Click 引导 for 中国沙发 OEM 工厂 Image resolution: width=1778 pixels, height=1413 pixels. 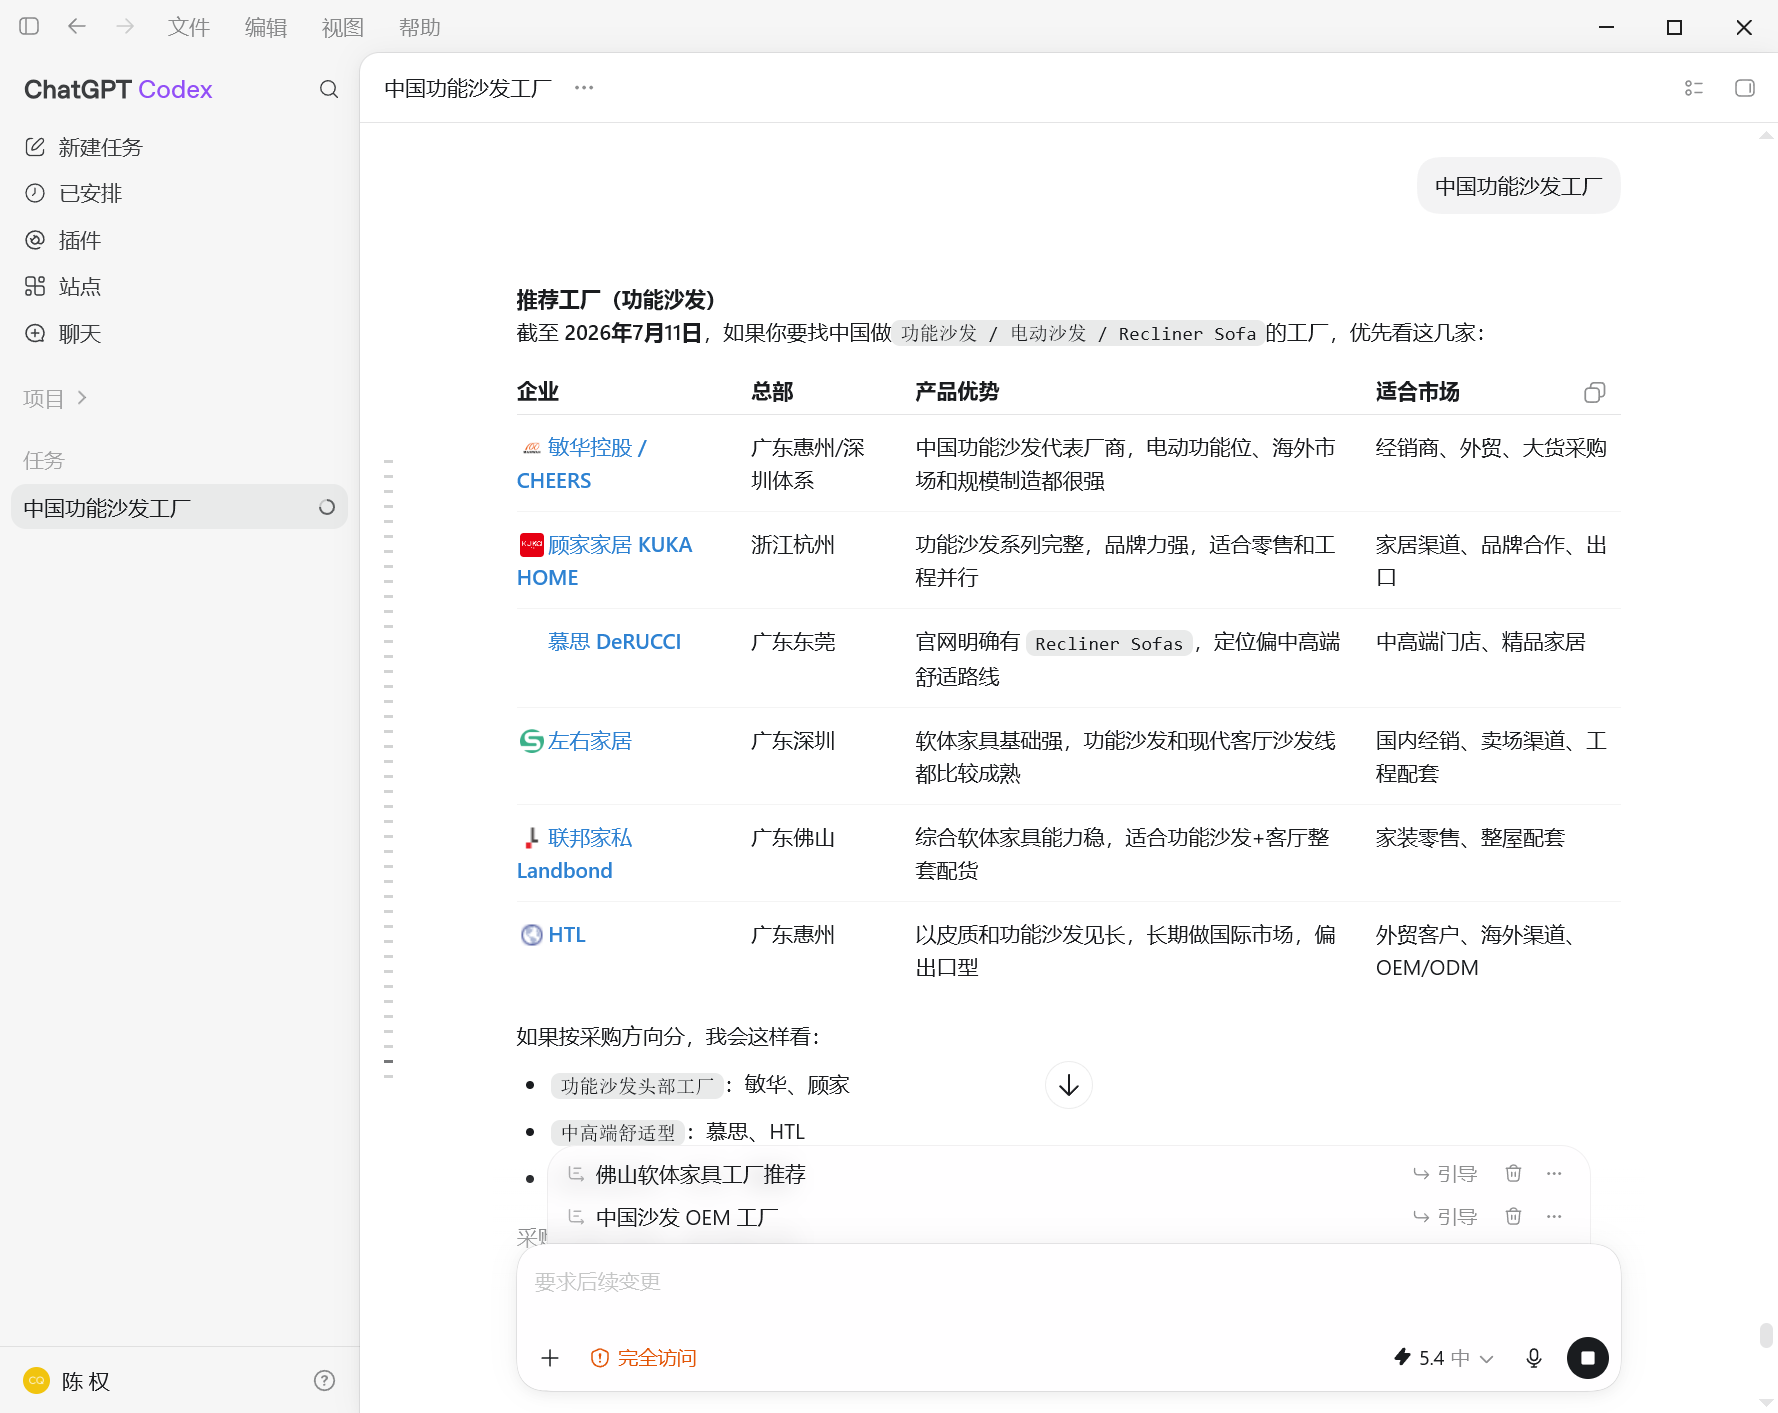1445,1217
